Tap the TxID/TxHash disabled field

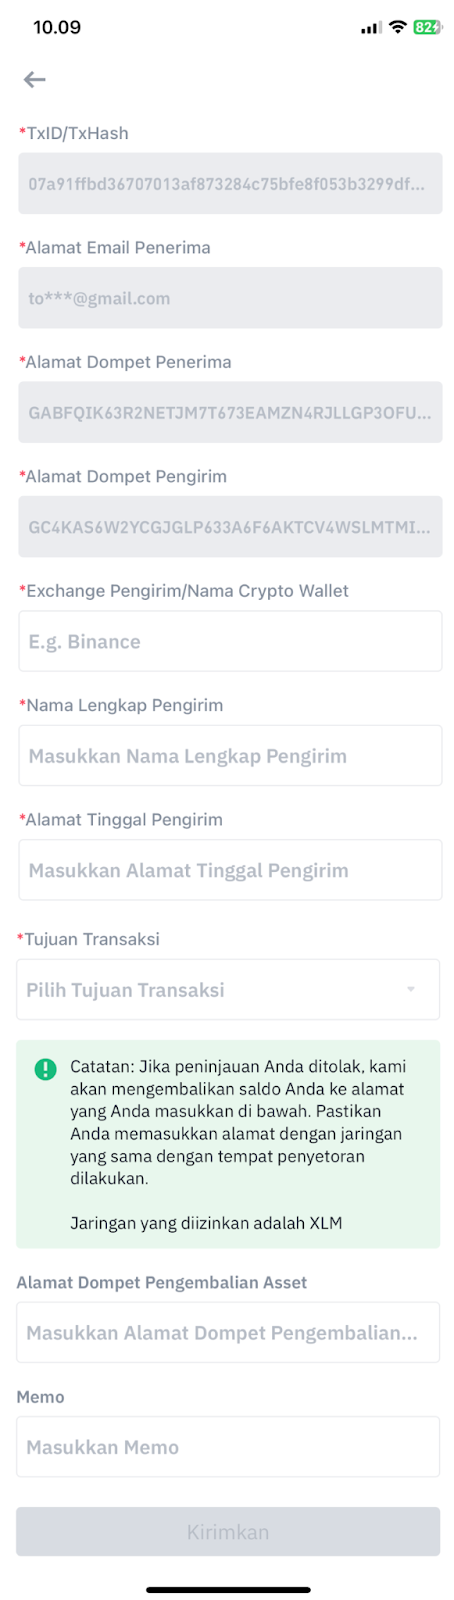(230, 183)
